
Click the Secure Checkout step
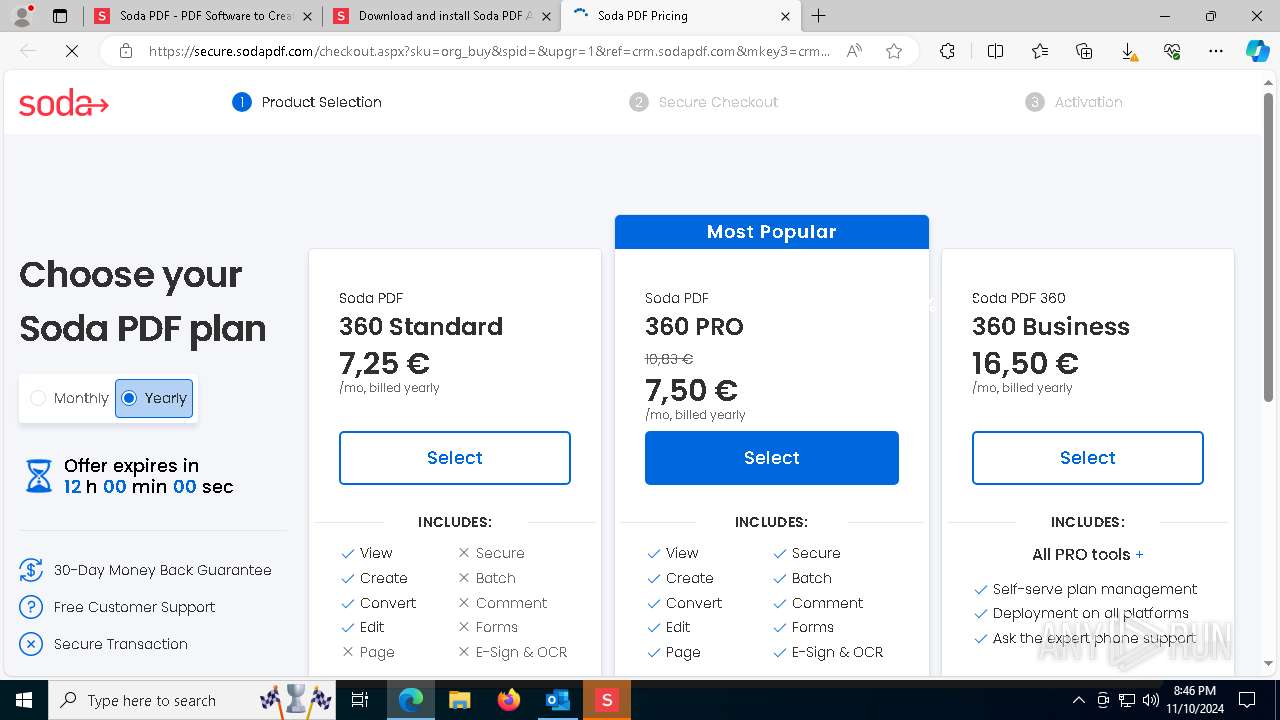point(703,102)
